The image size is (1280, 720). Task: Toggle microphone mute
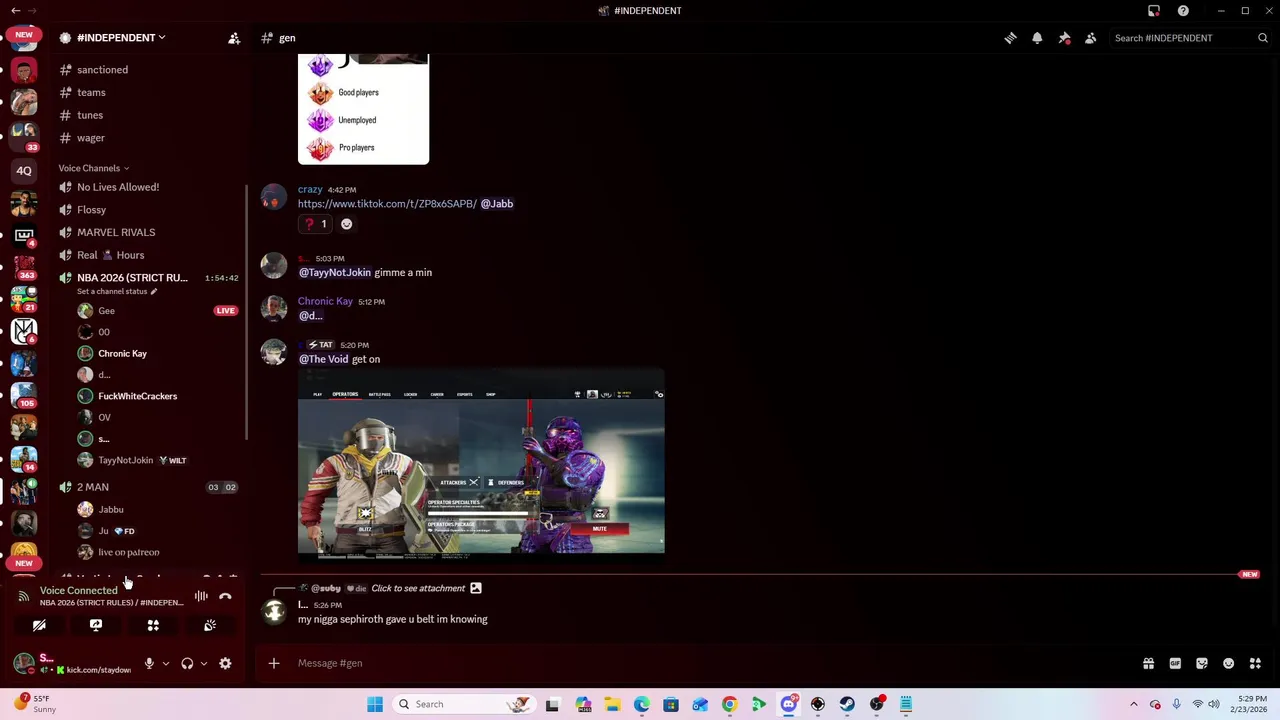point(149,663)
